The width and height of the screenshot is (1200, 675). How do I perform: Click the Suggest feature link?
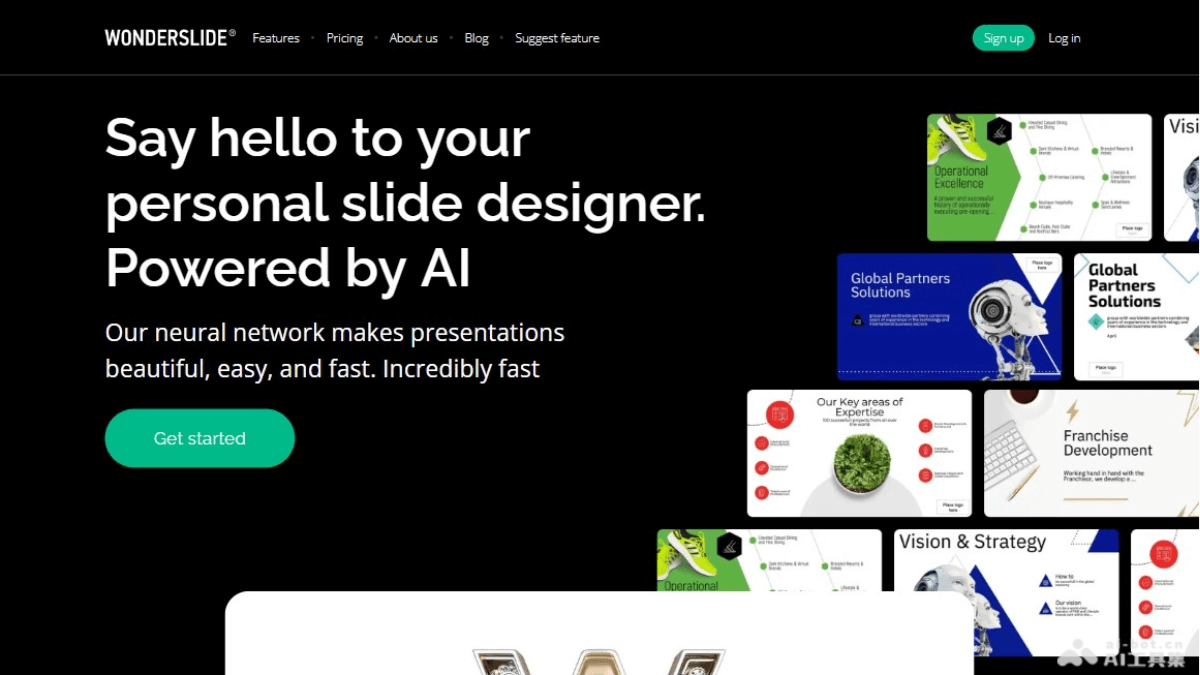coord(557,38)
